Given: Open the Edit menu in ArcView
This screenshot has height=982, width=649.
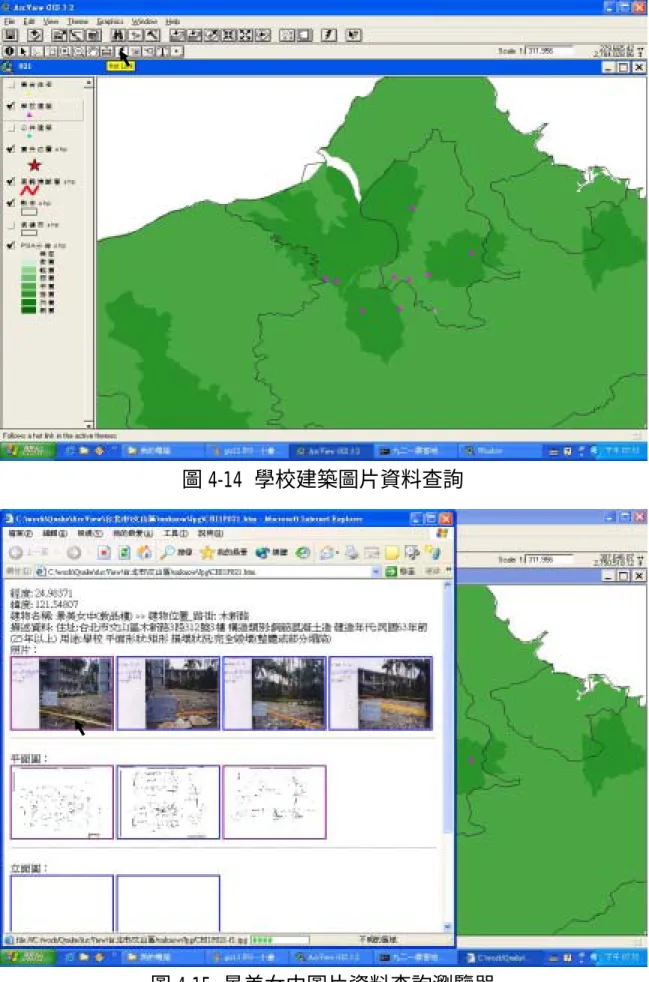Looking at the screenshot, I should click(x=29, y=21).
